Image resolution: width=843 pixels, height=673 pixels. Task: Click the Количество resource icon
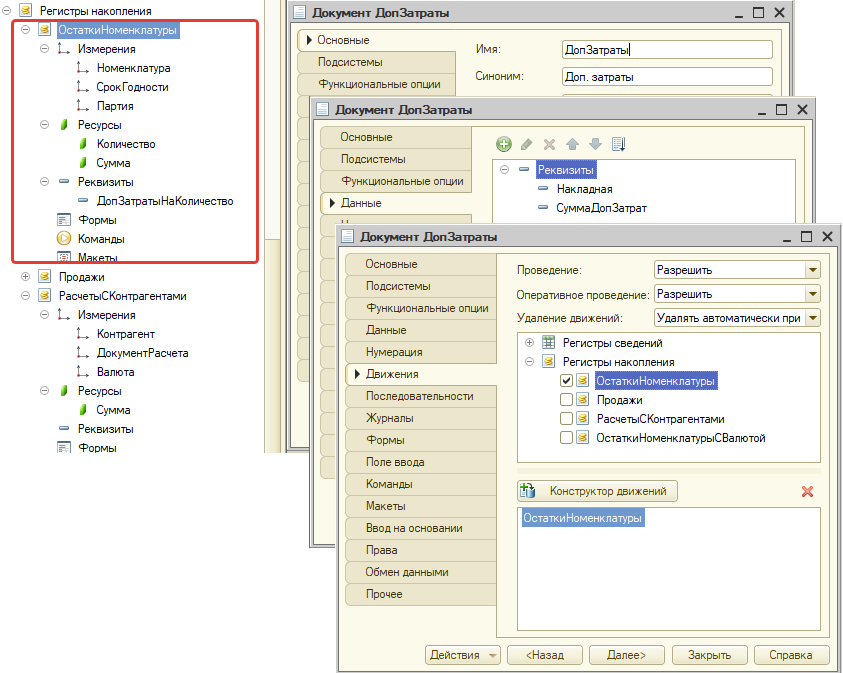click(83, 144)
